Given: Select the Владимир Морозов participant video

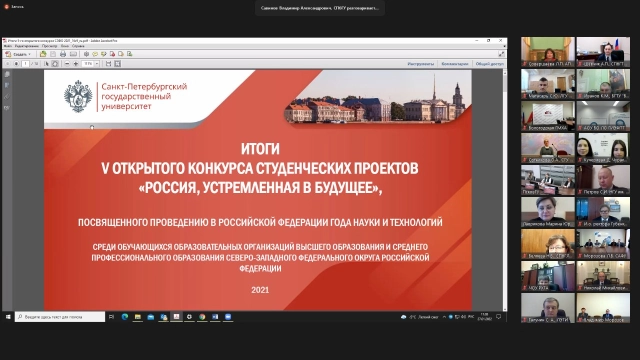Looking at the screenshot, I should 603,308.
